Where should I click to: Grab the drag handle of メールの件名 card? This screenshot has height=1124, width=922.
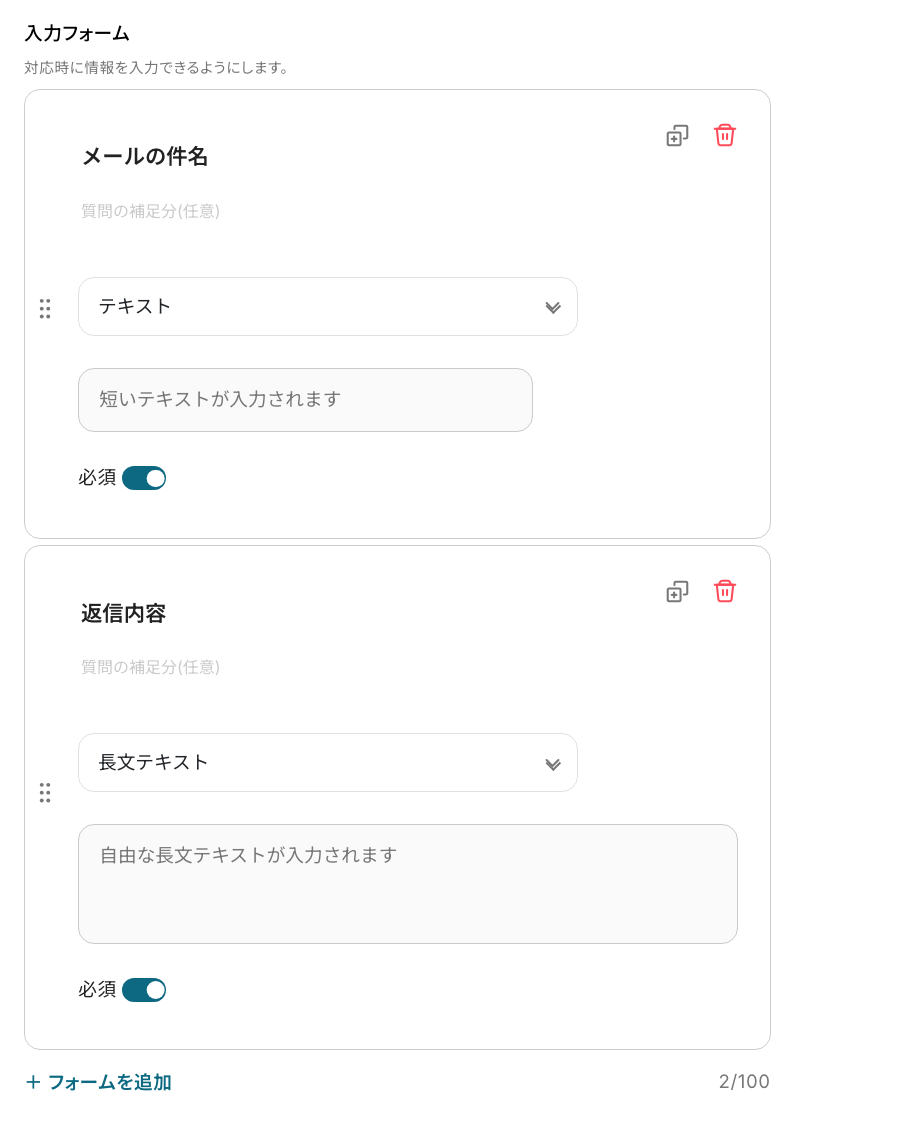click(x=44, y=308)
